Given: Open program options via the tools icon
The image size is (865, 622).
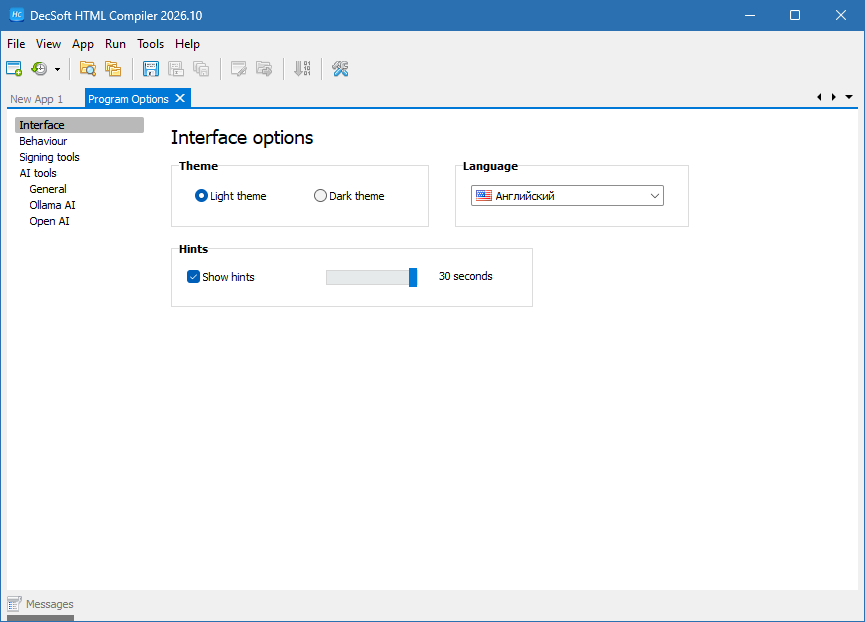Looking at the screenshot, I should pyautogui.click(x=340, y=68).
